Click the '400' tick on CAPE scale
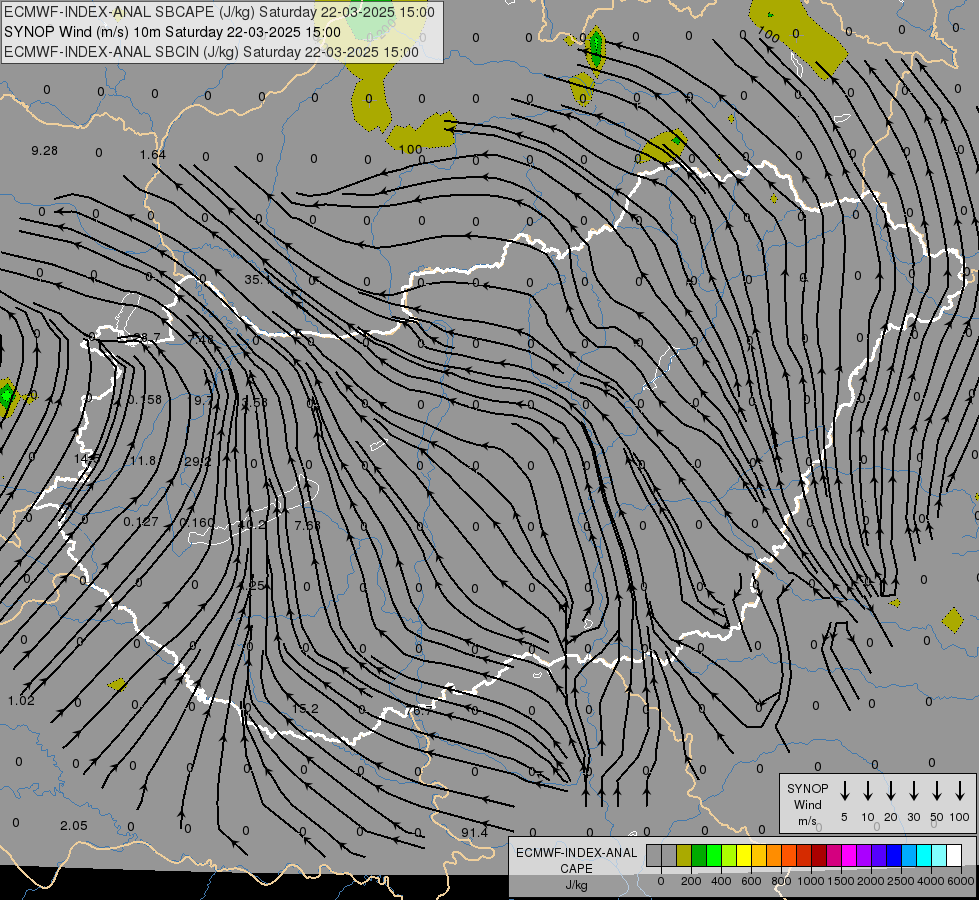 pyautogui.click(x=721, y=881)
